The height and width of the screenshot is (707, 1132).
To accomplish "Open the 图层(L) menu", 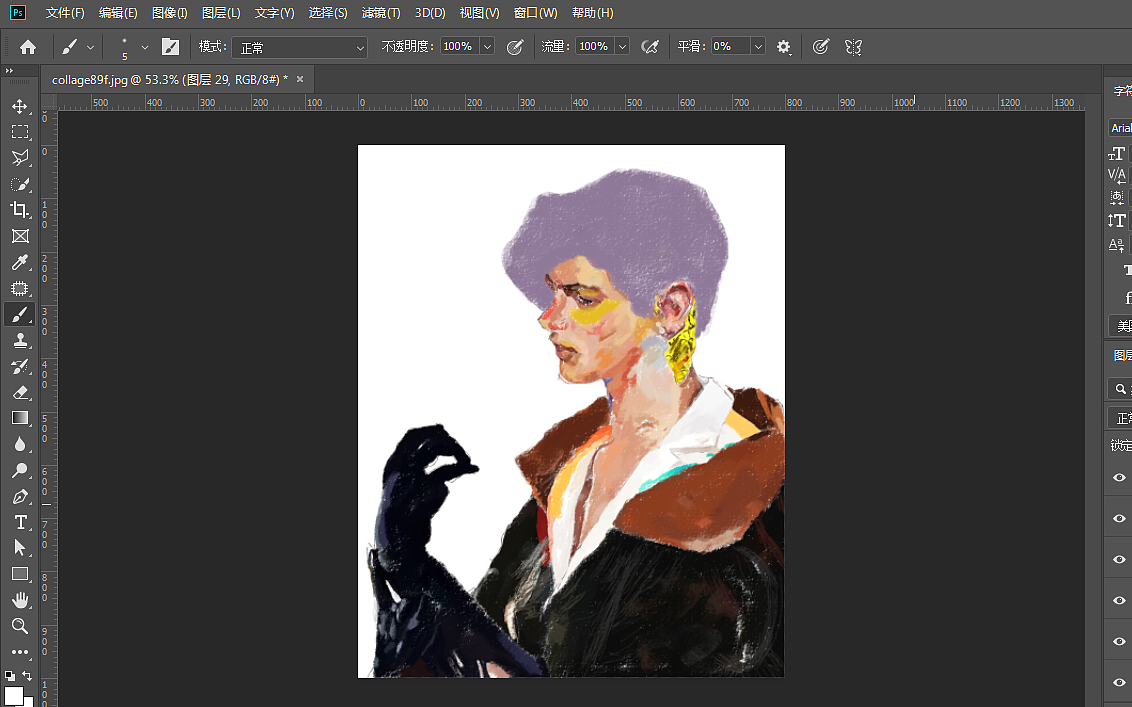I will click(221, 13).
